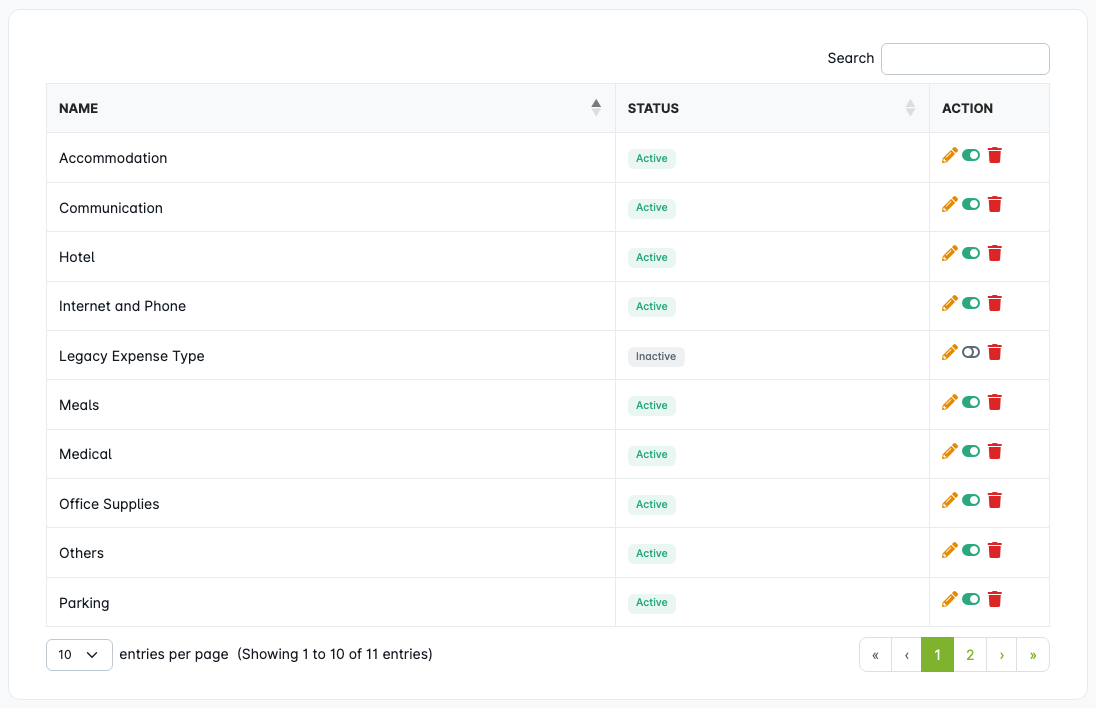Click the Search input field

point(965,59)
